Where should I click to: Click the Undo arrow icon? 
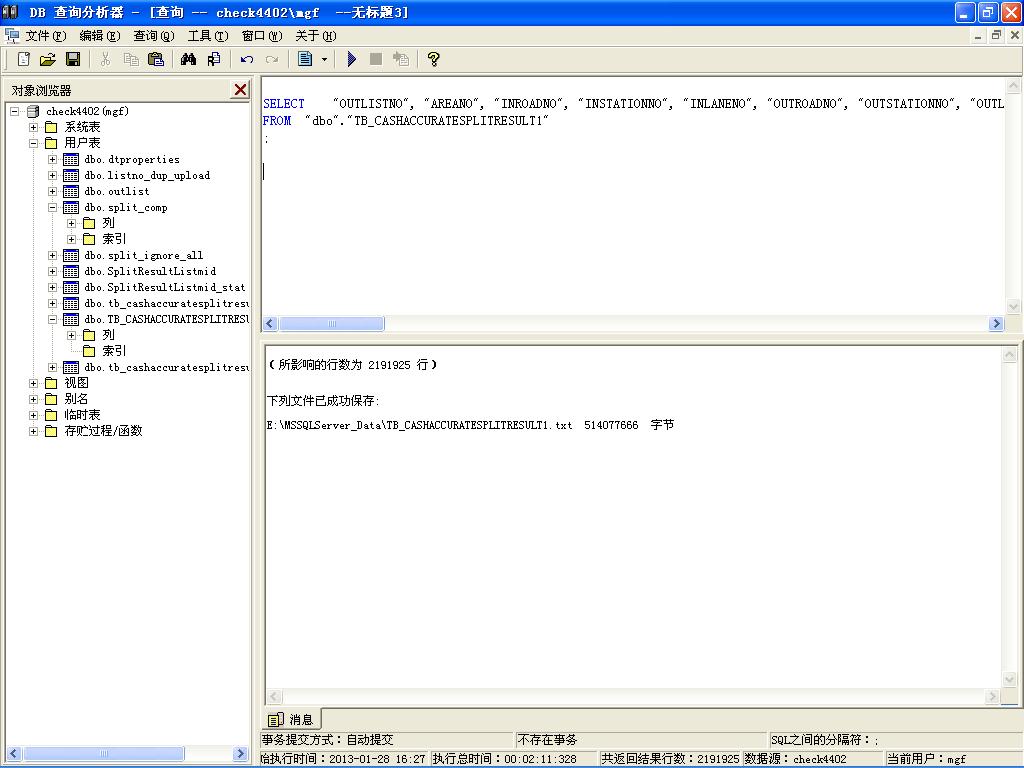click(x=247, y=59)
